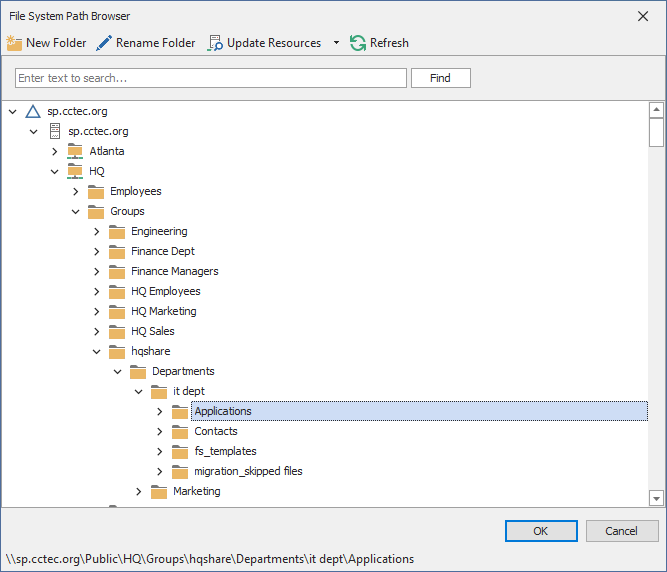This screenshot has width=667, height=572.
Task: Click the New Folder toolbar icon
Action: 14,43
